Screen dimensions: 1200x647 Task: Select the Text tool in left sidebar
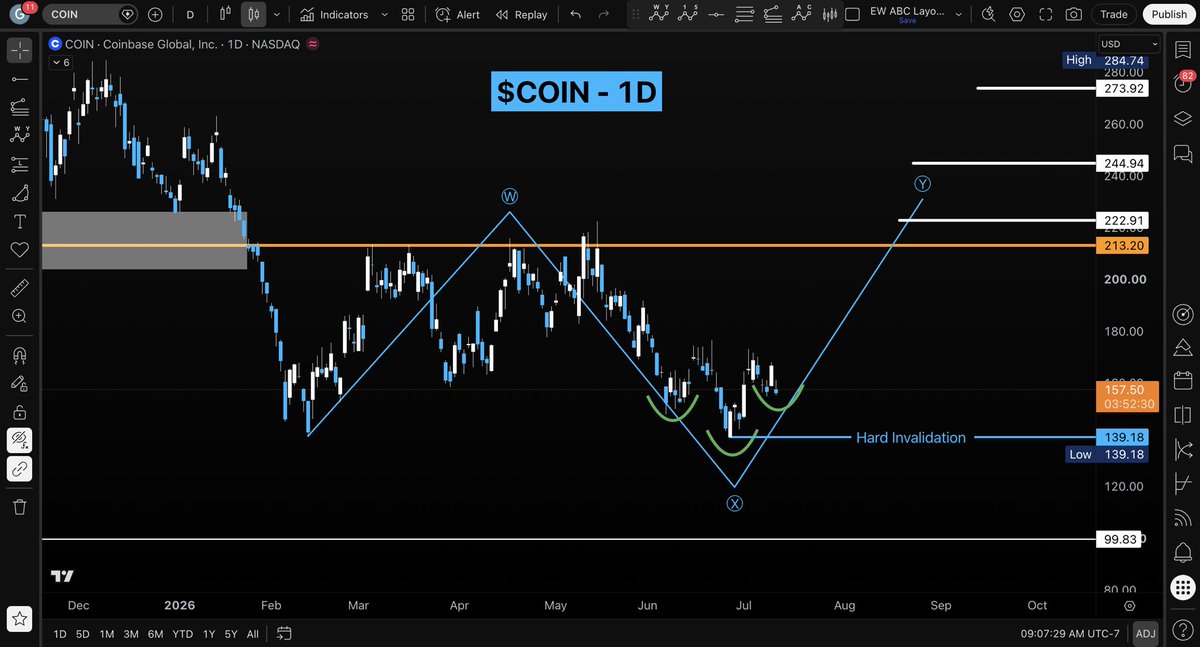coord(20,221)
